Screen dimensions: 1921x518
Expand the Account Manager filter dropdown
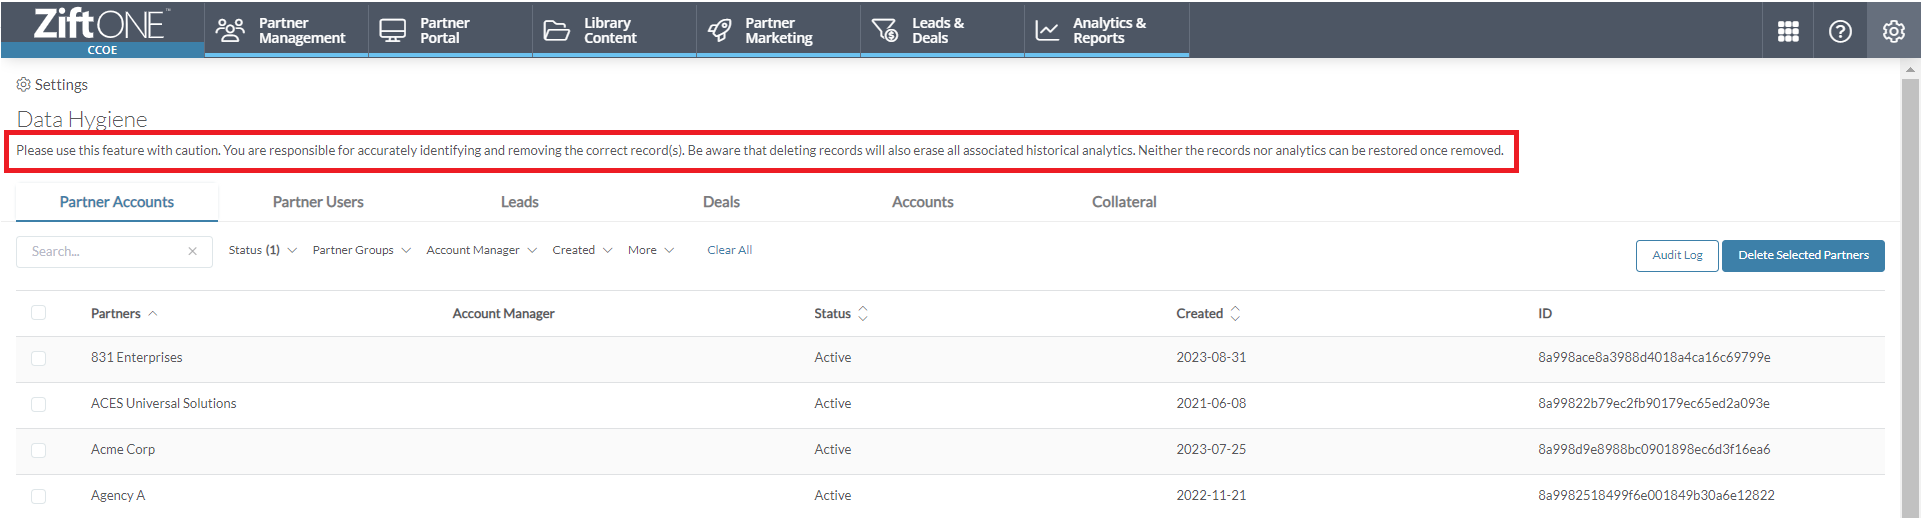(481, 250)
